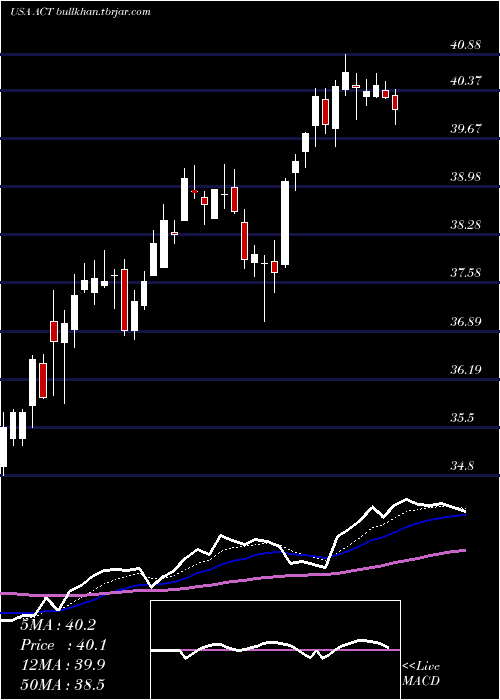Click the <<Live MACD label
This screenshot has width=500, height=700.
click(421, 674)
